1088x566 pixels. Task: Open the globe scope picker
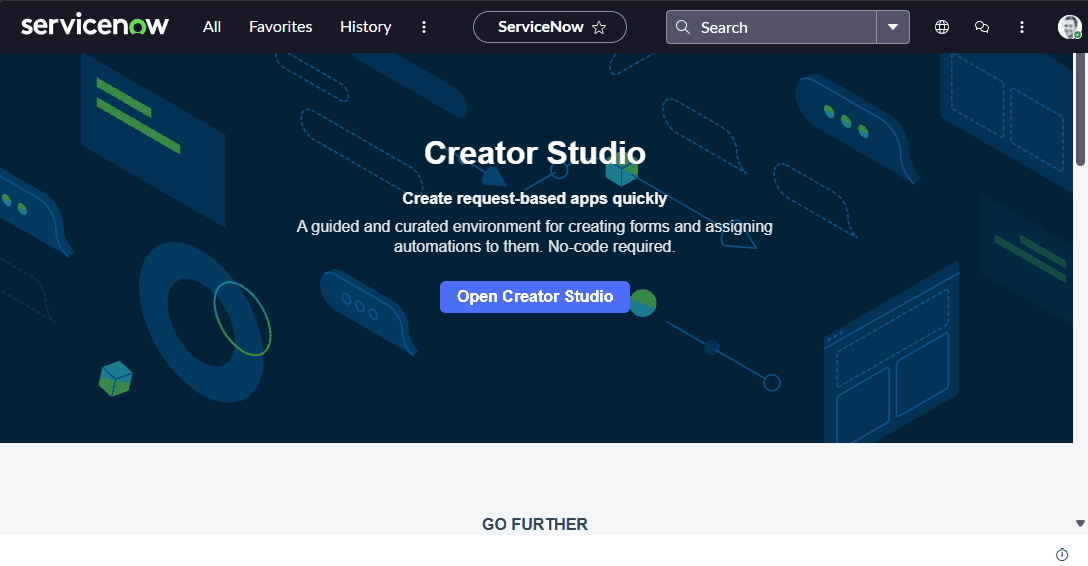tap(942, 27)
